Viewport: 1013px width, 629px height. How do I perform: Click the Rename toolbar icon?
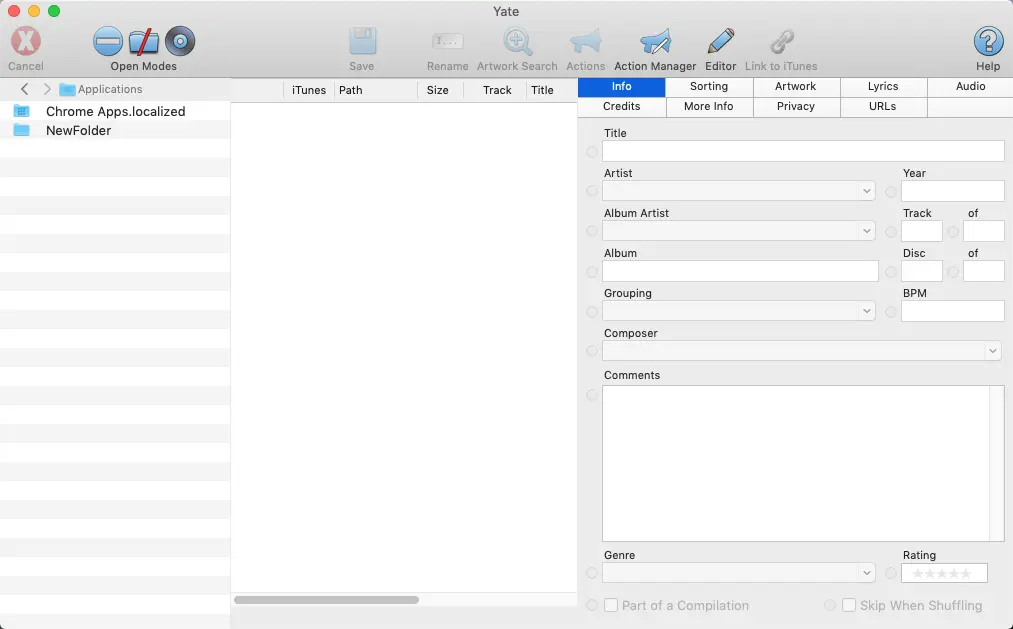point(447,41)
